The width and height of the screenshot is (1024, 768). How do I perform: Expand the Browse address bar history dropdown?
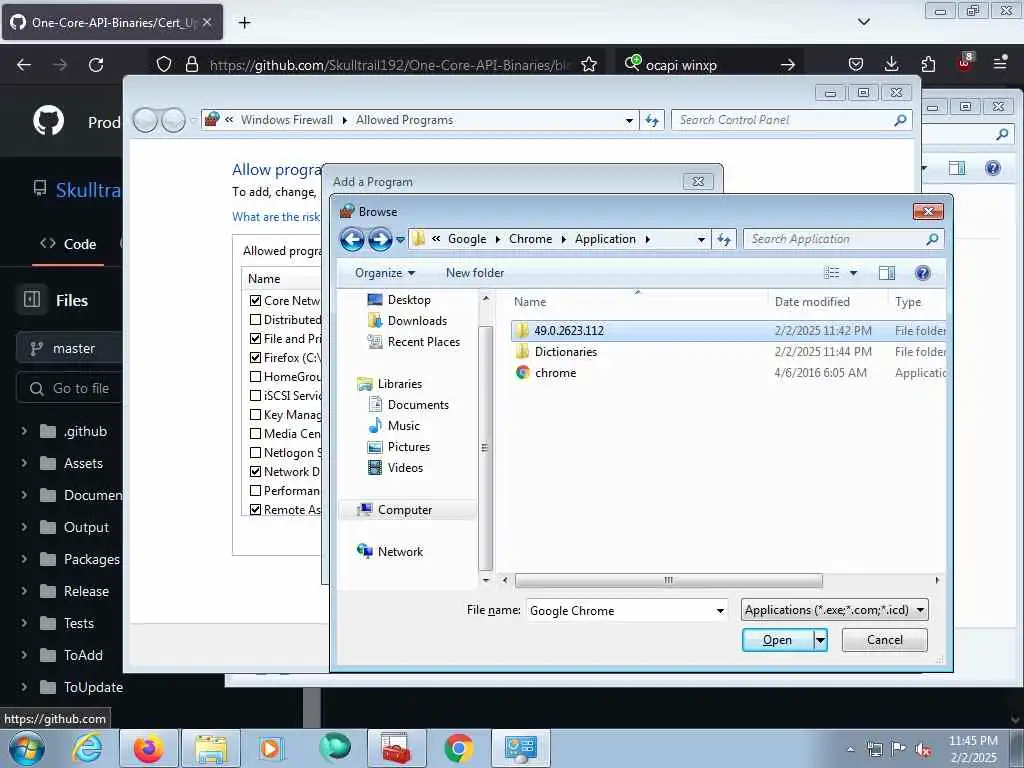[x=701, y=240]
